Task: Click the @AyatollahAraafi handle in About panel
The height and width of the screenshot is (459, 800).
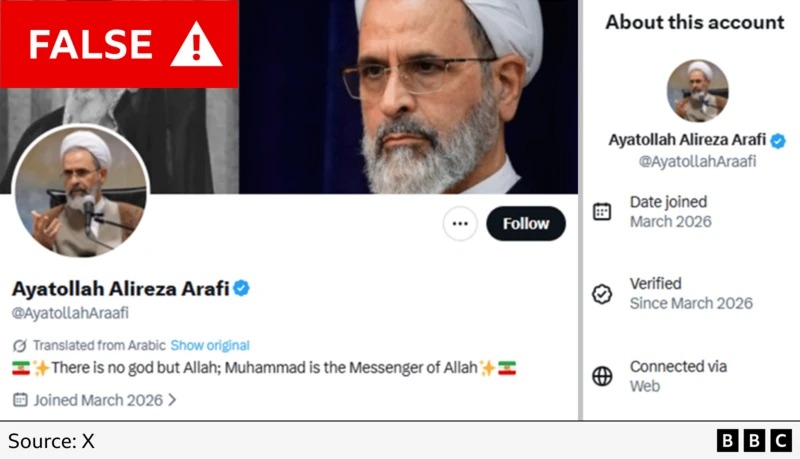Action: (x=697, y=161)
